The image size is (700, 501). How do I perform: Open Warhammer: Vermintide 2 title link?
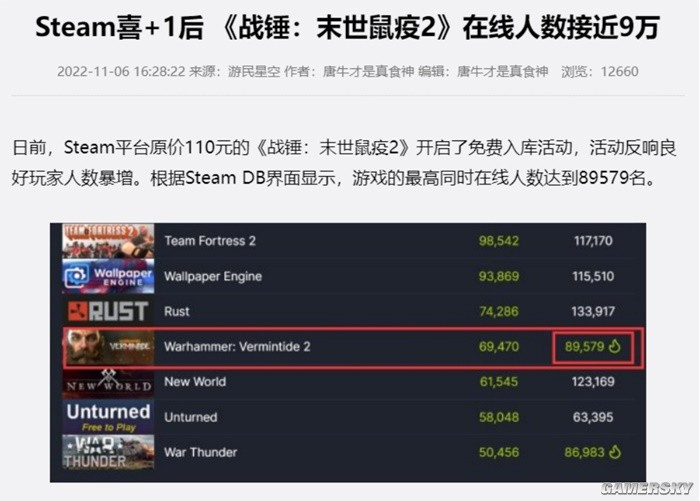coord(237,347)
